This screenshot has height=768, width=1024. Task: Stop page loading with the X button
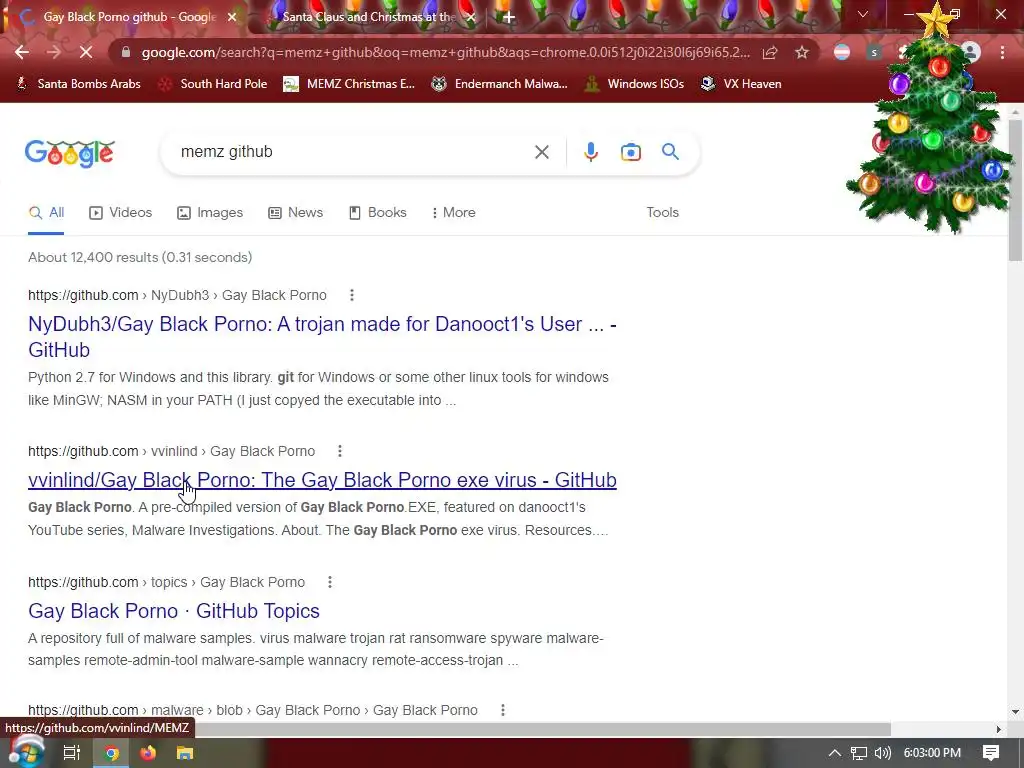(86, 52)
